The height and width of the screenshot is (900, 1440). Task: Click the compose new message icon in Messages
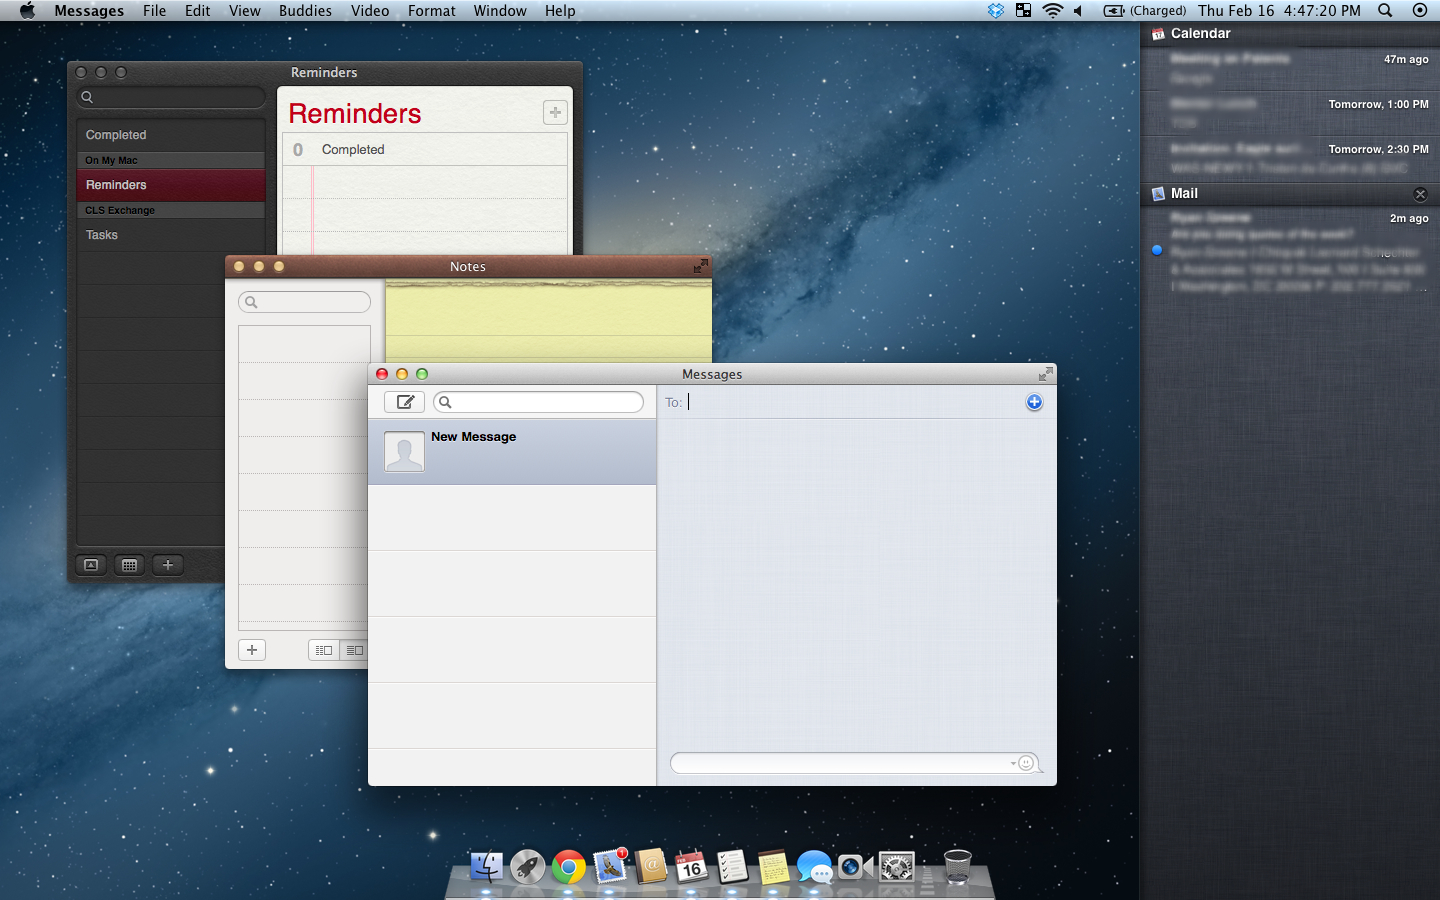click(x=405, y=402)
